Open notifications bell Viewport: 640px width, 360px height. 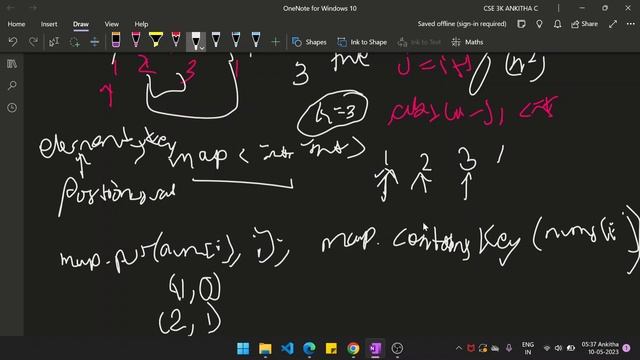click(558, 24)
